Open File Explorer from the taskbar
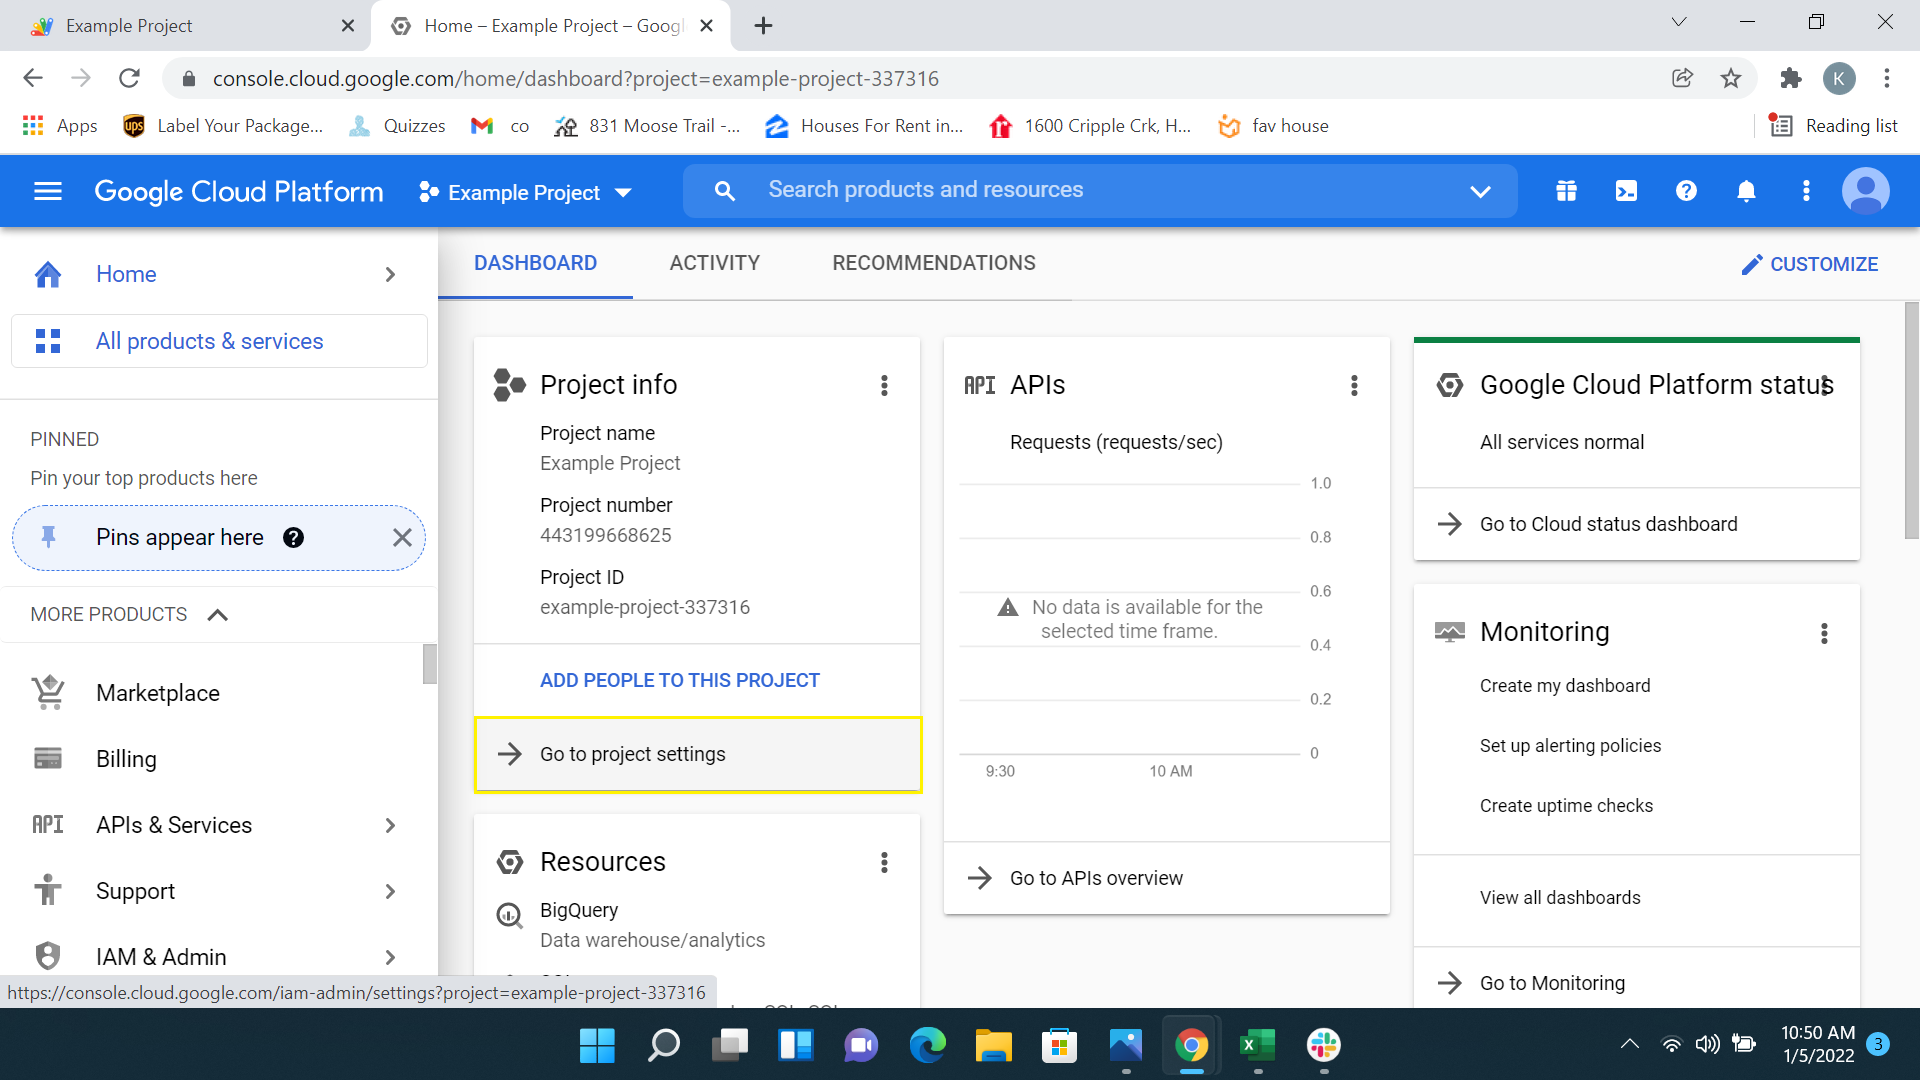Viewport: 1920px width, 1080px height. pos(993,1045)
